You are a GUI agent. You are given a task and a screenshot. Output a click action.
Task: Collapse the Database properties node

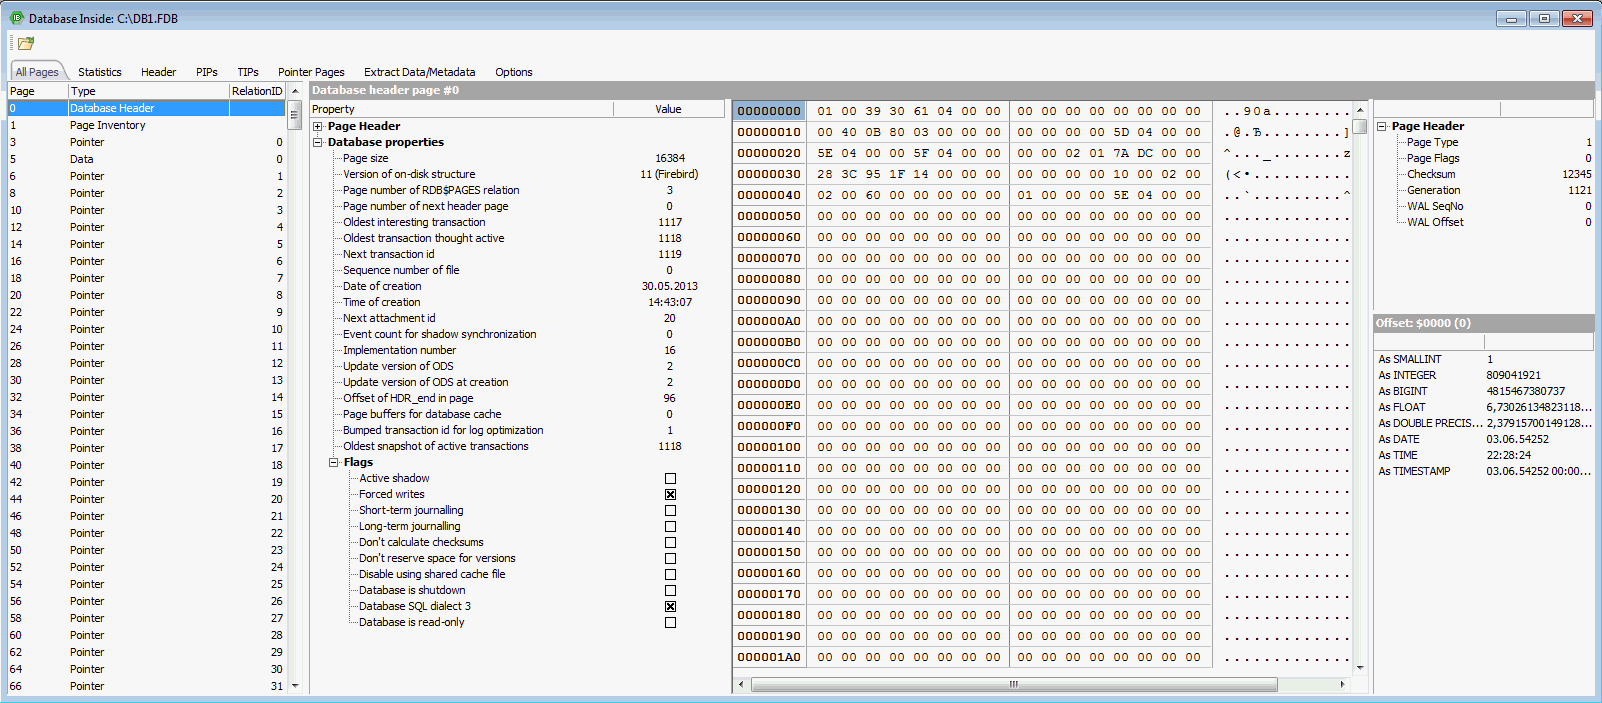318,142
